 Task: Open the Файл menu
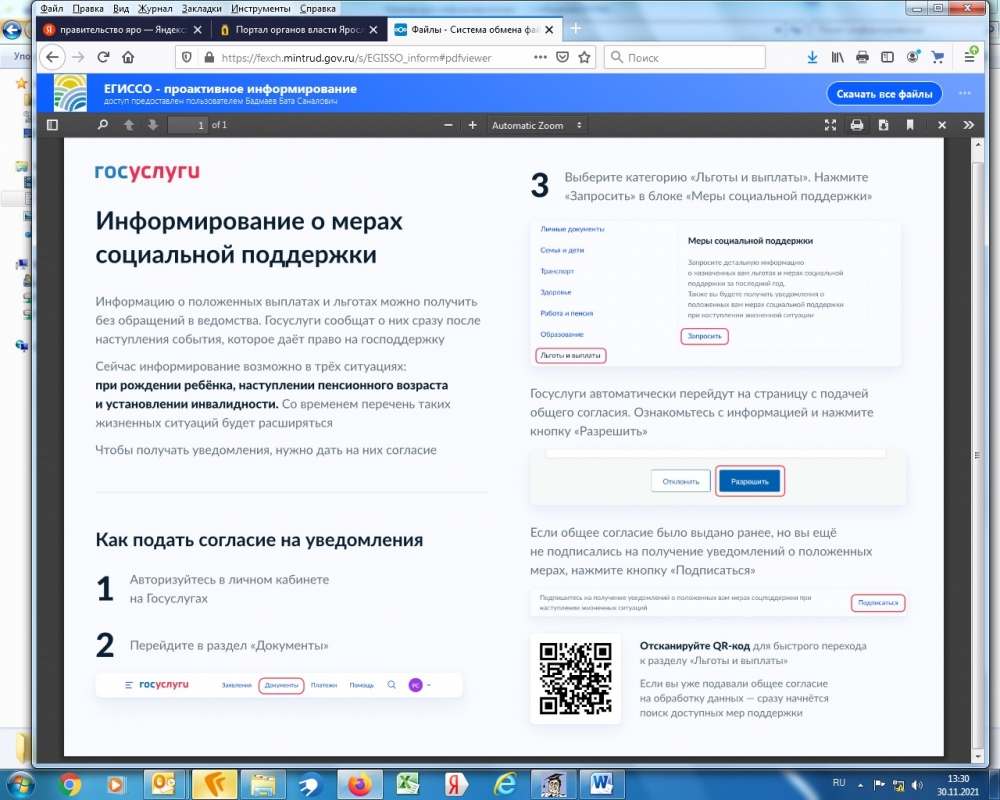52,8
